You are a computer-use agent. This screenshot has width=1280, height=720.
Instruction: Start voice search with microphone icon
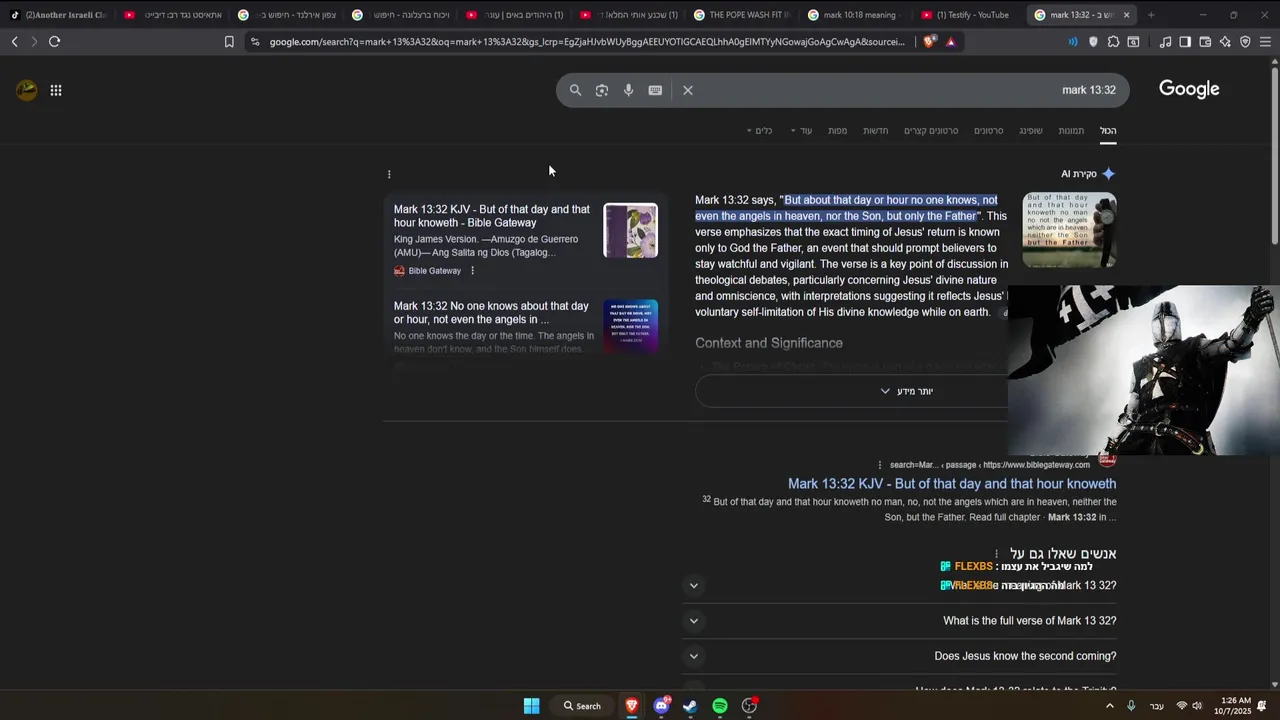coord(628,90)
